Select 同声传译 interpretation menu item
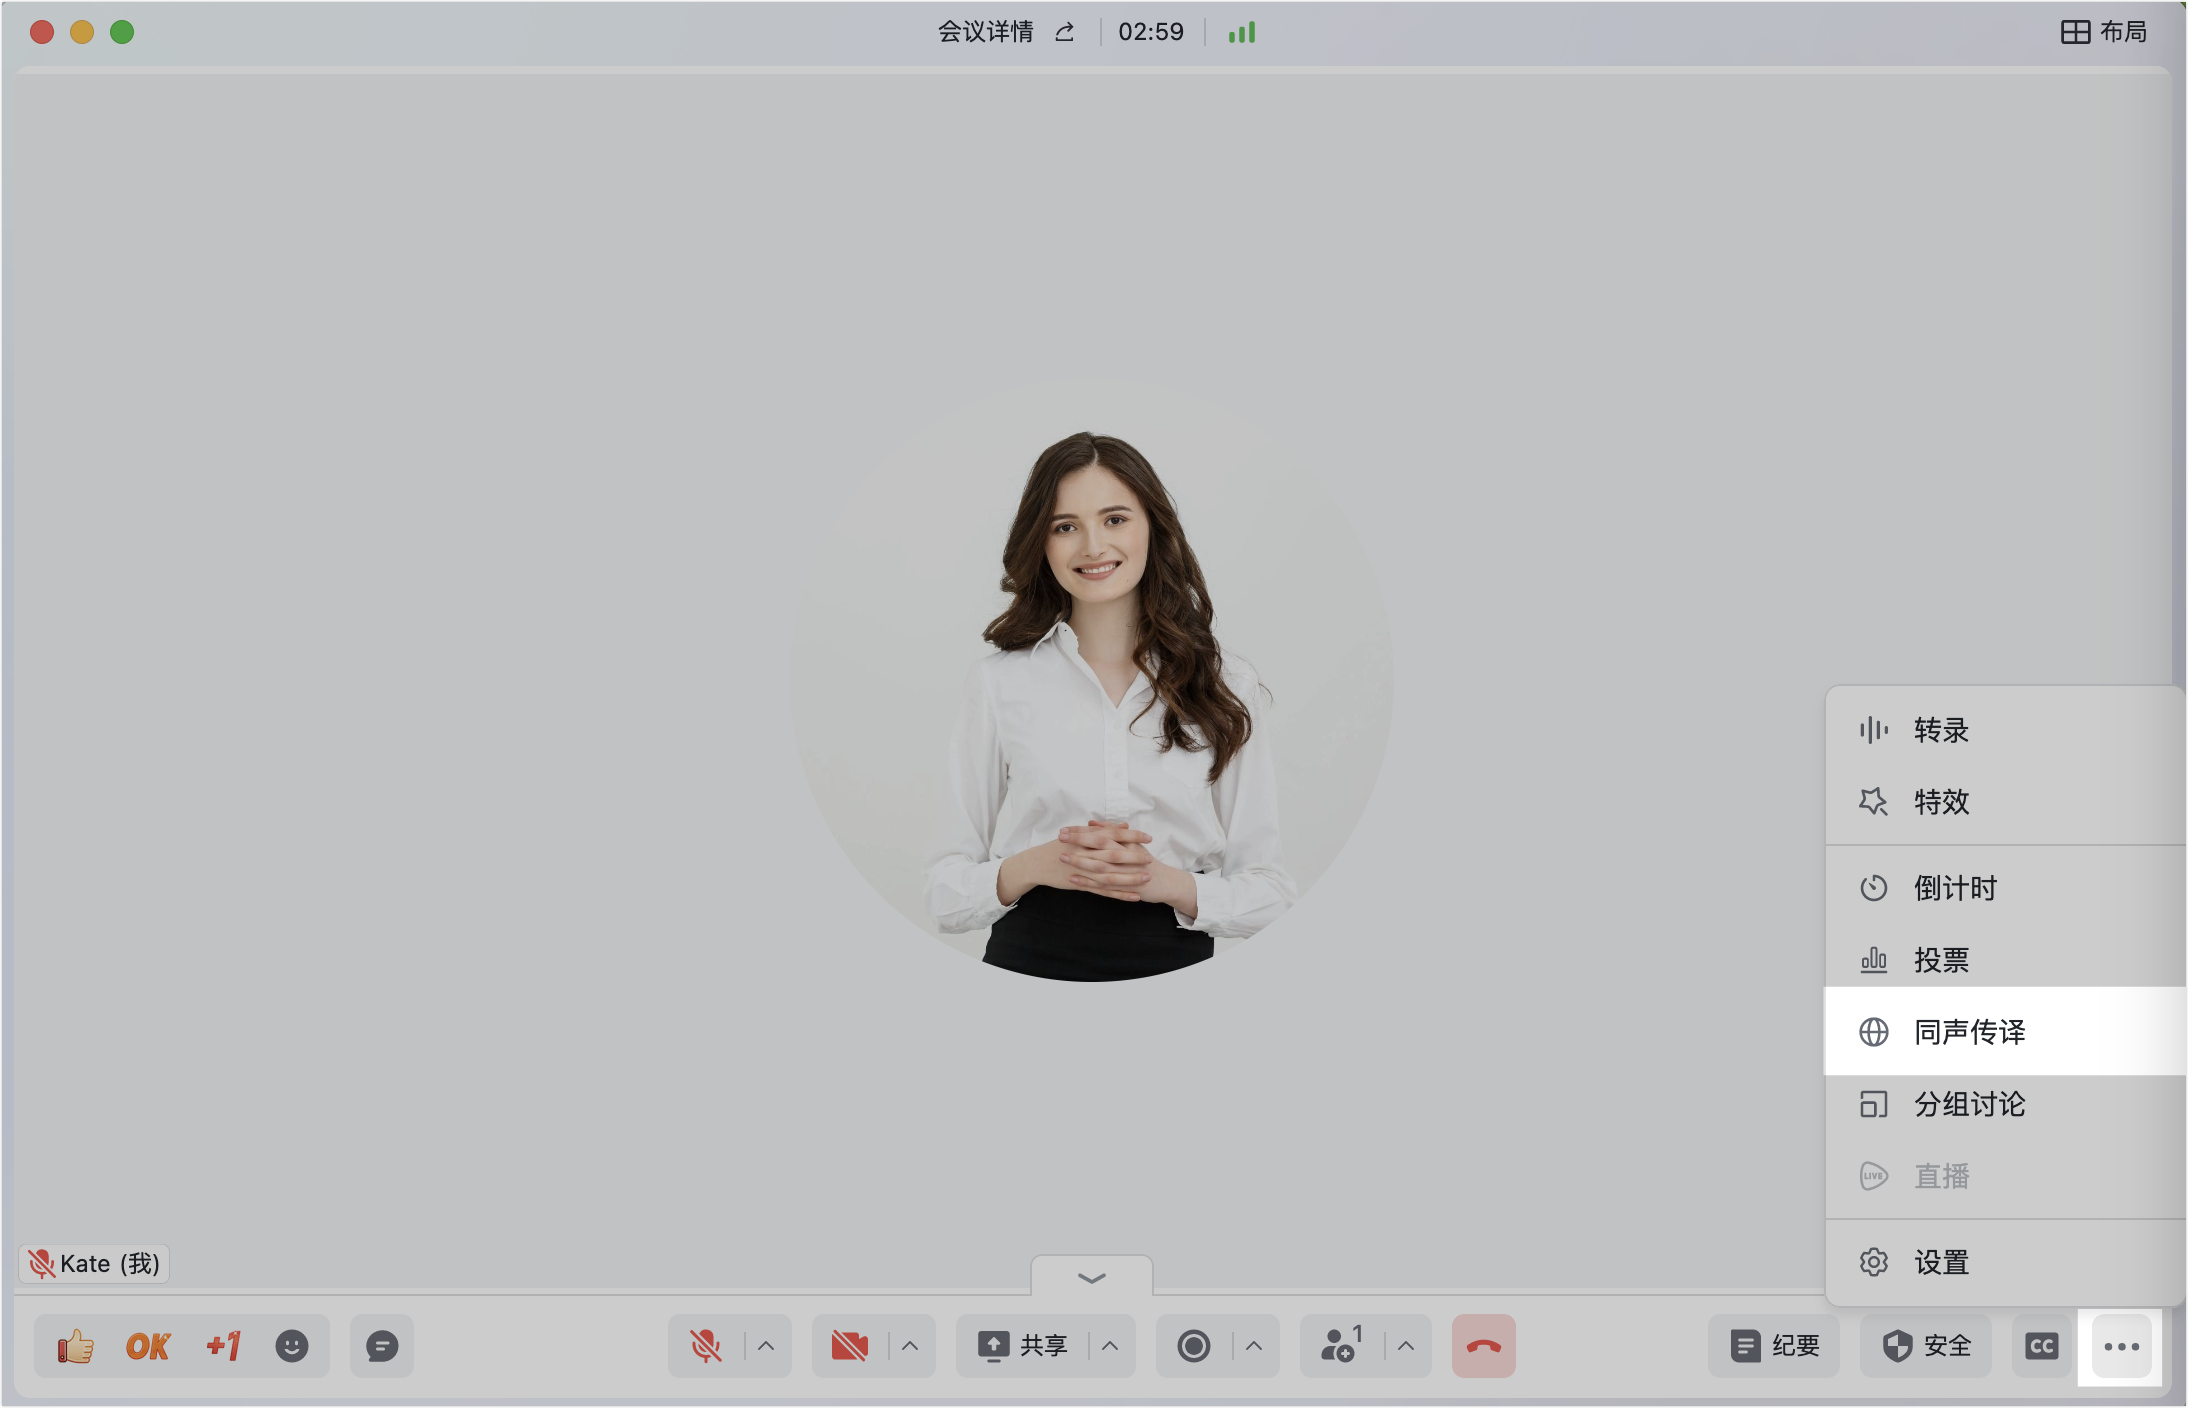The width and height of the screenshot is (2188, 1408). point(2005,1032)
